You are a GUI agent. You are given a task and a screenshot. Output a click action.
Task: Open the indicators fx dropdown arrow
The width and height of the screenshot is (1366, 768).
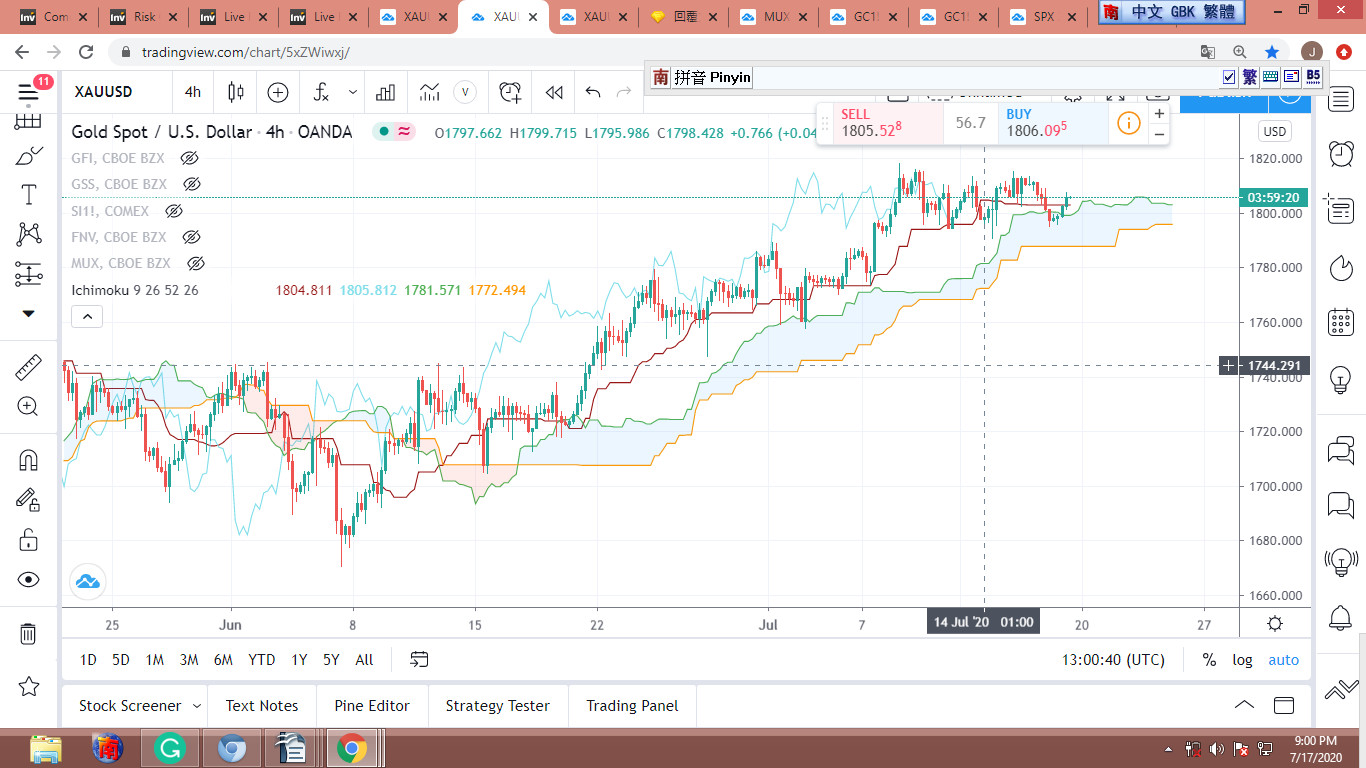click(353, 92)
